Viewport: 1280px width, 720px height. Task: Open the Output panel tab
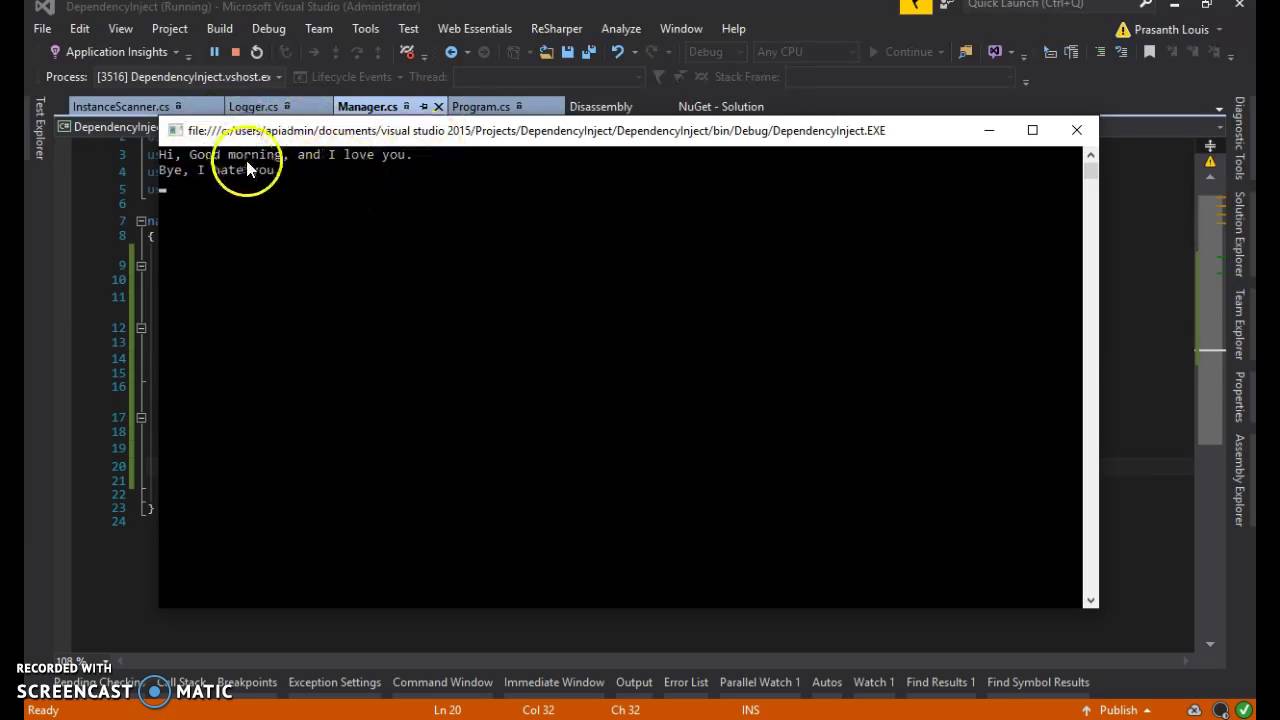(x=634, y=682)
